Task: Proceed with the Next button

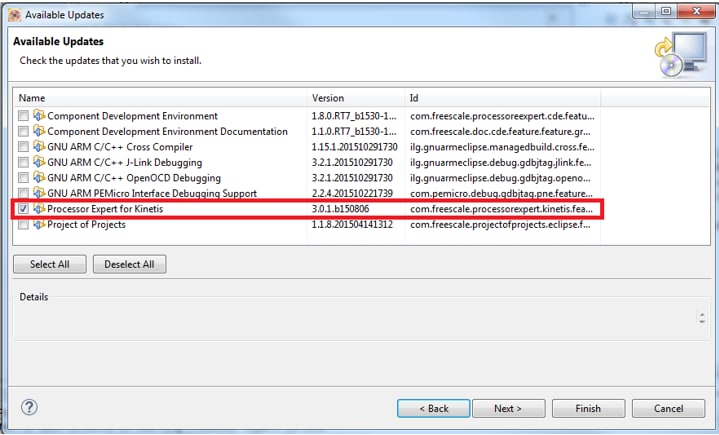Action: [x=507, y=408]
